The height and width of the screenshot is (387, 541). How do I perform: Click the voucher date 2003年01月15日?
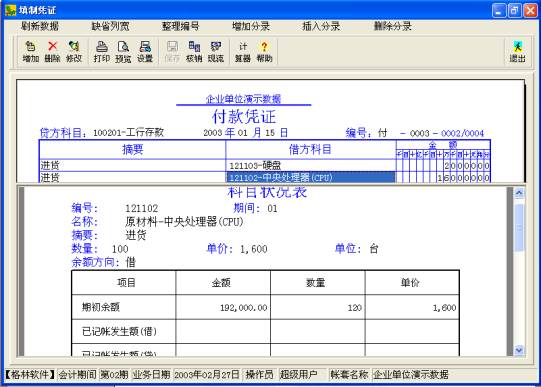246,133
